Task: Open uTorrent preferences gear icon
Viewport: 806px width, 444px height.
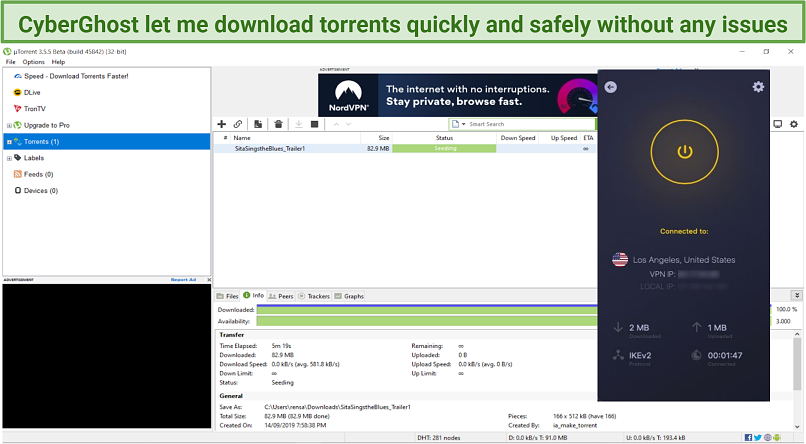Action: (794, 124)
